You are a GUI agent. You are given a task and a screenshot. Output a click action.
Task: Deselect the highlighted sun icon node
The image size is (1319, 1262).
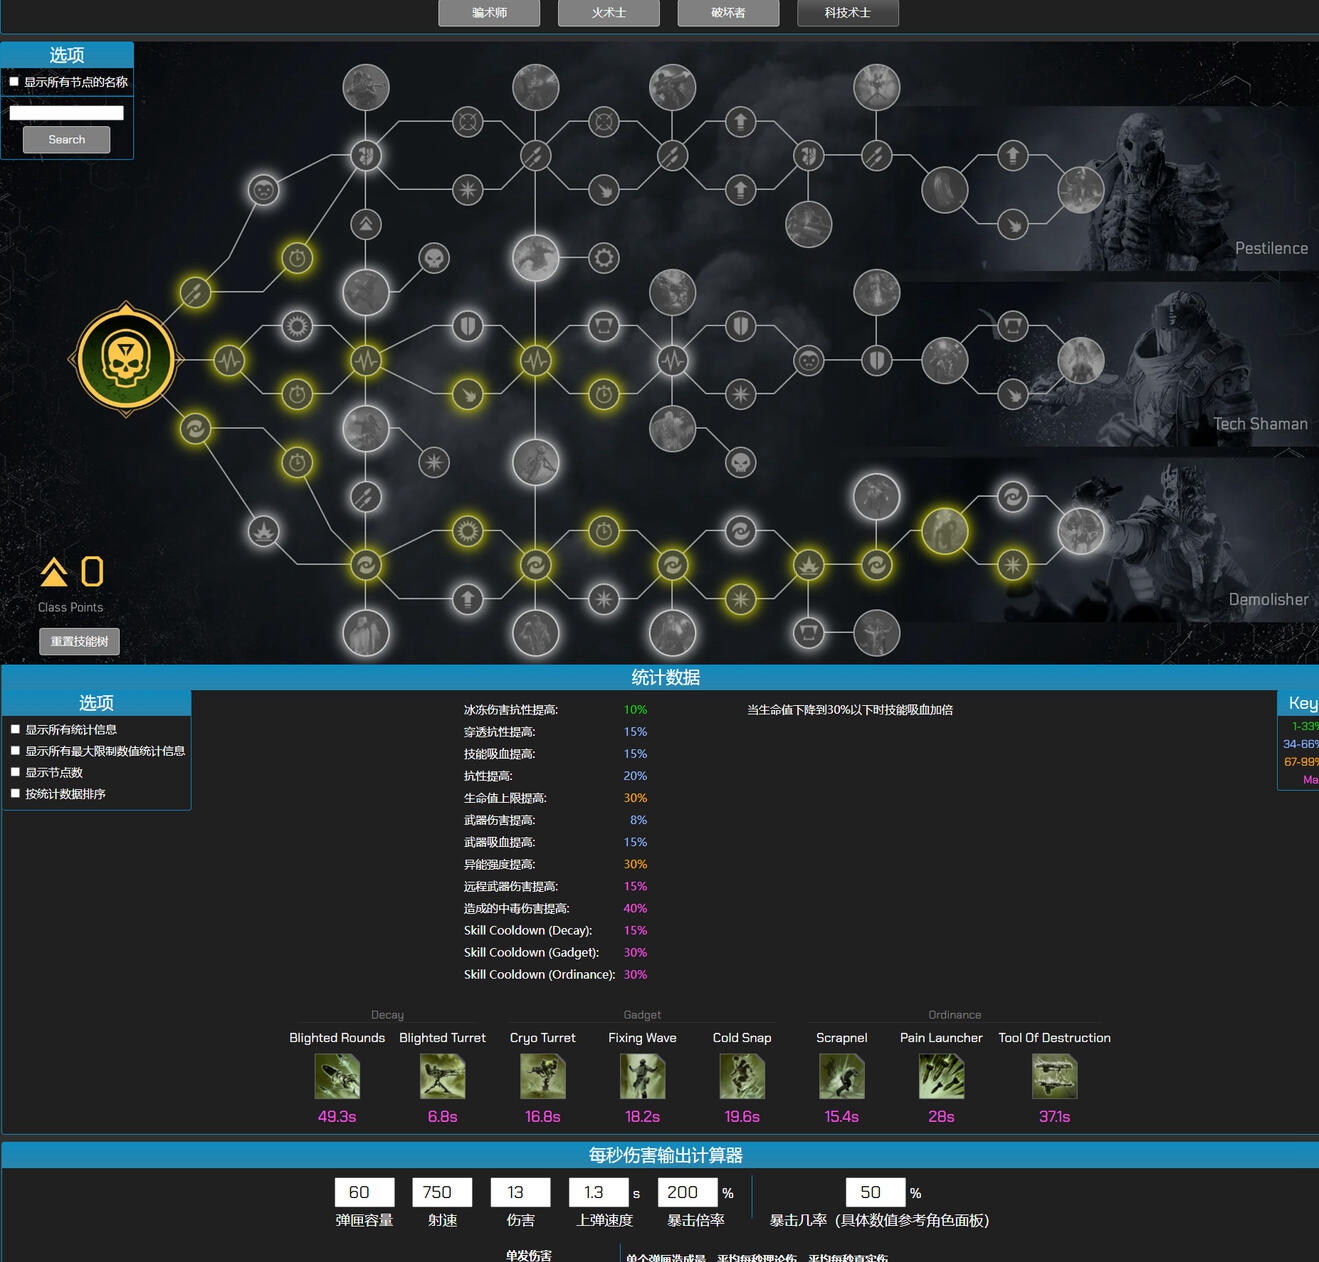[467, 531]
